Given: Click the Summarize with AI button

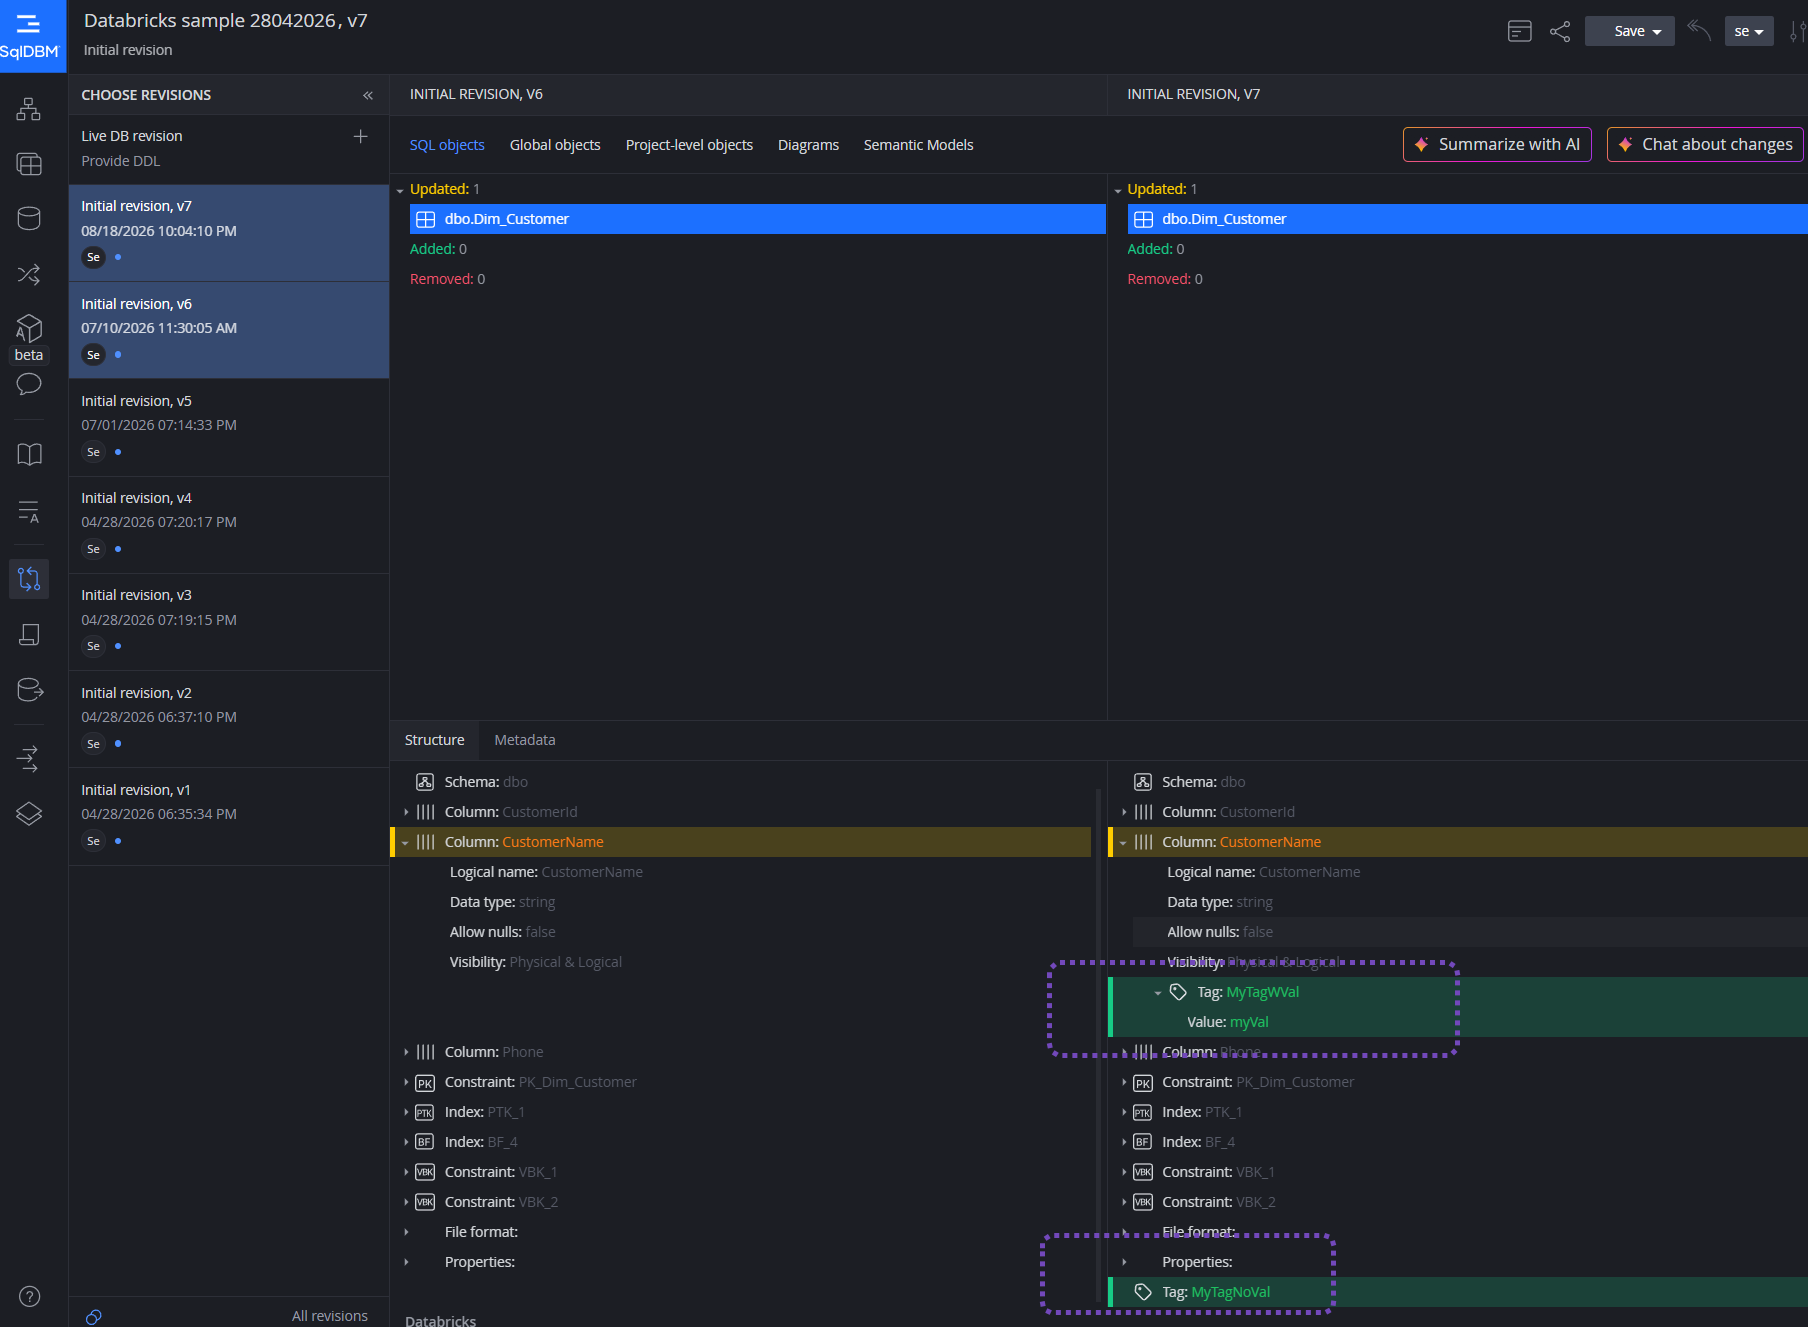Looking at the screenshot, I should click(x=1497, y=144).
